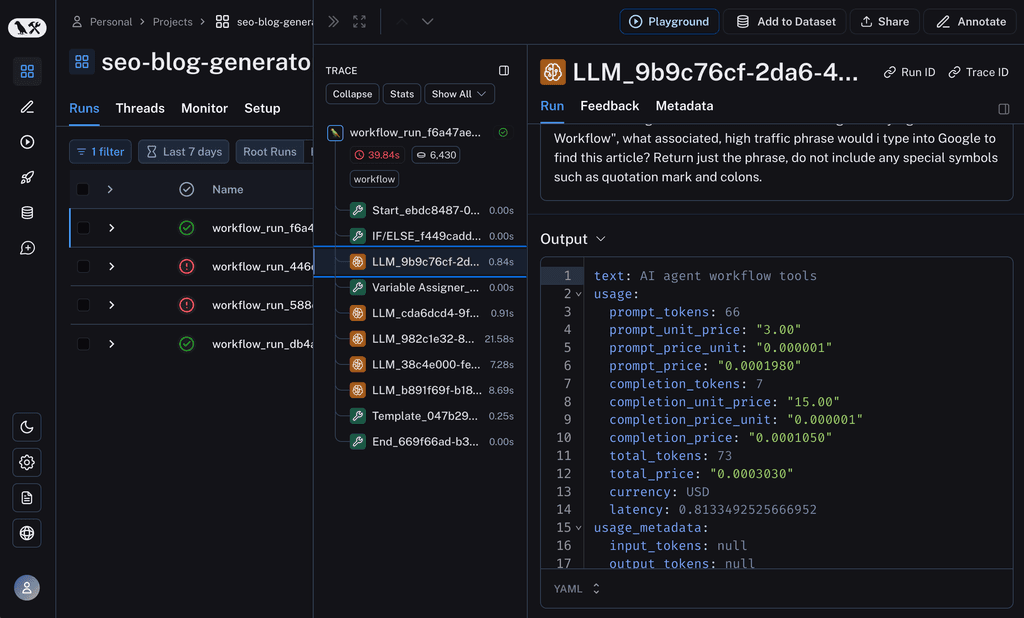The height and width of the screenshot is (618, 1024).
Task: Collapse the Output section
Action: (599, 239)
